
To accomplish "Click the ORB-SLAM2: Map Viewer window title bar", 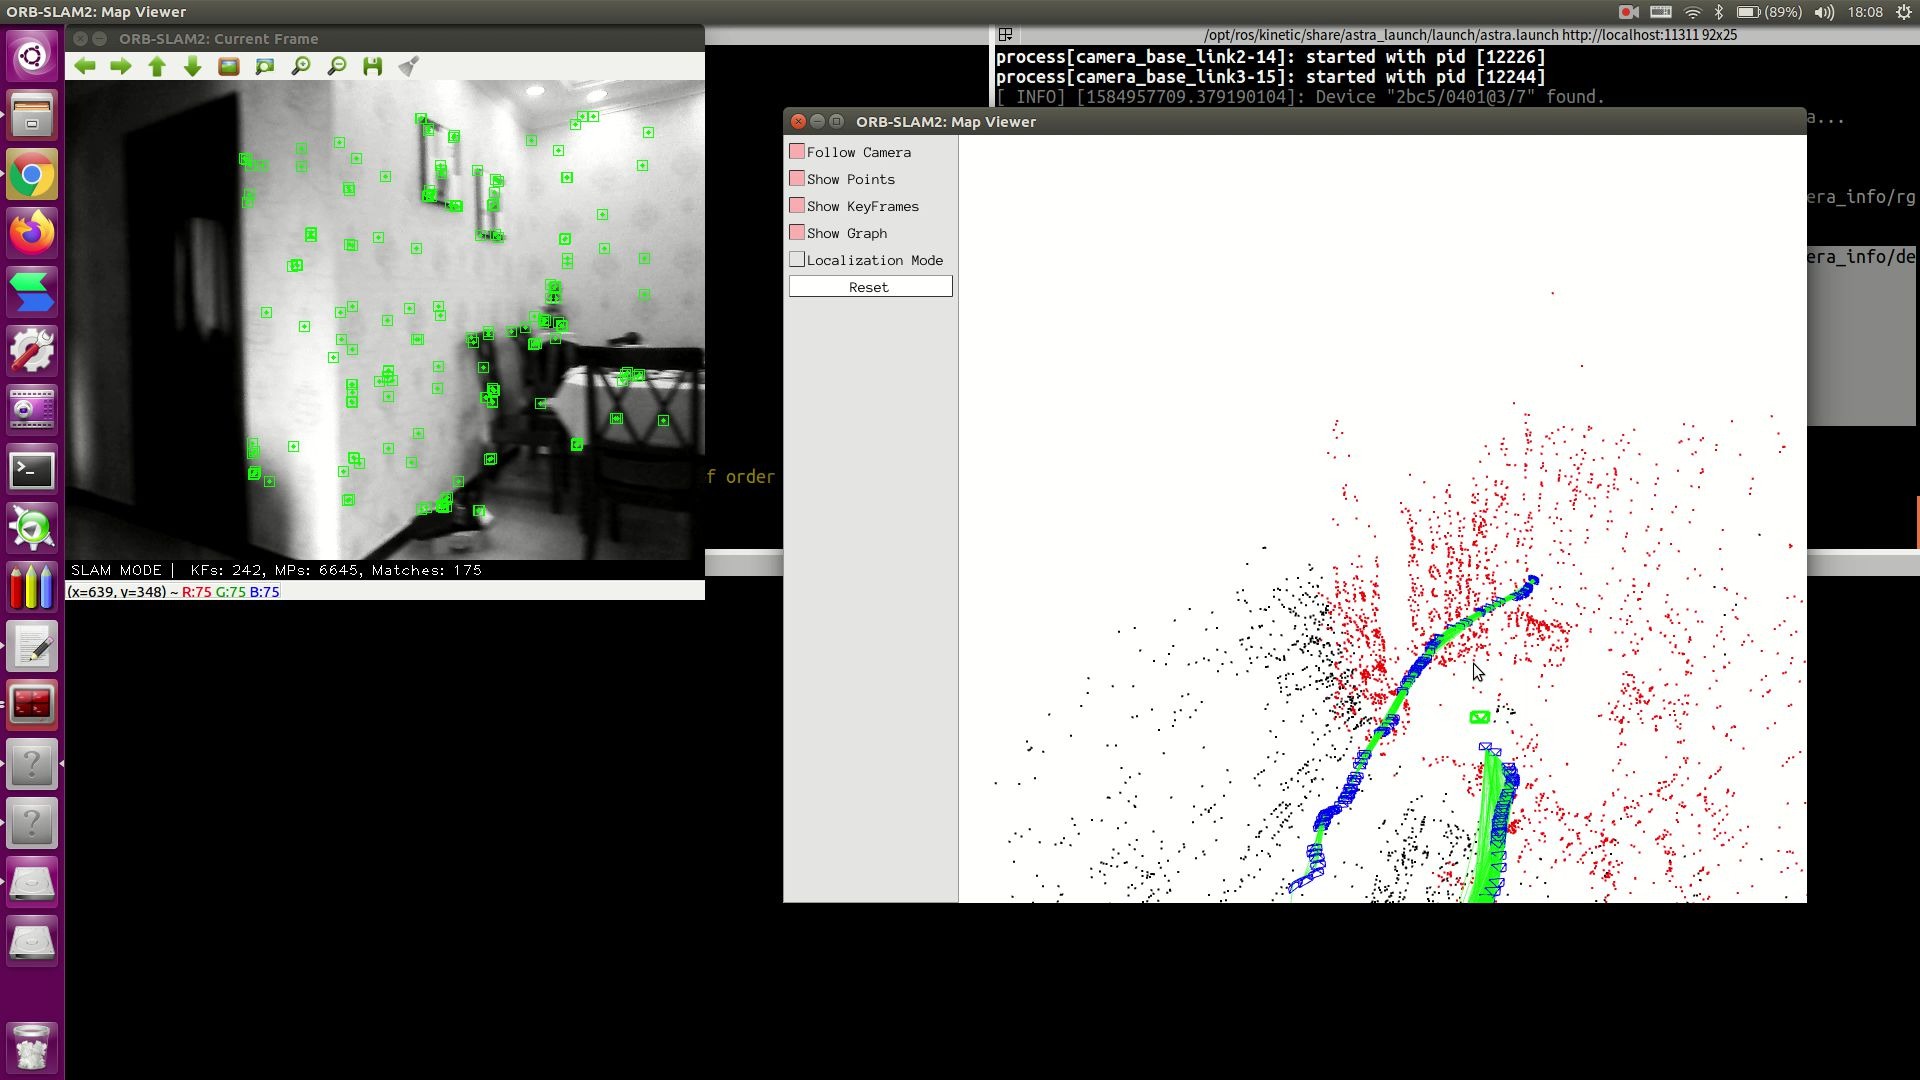I will pyautogui.click(x=1295, y=121).
